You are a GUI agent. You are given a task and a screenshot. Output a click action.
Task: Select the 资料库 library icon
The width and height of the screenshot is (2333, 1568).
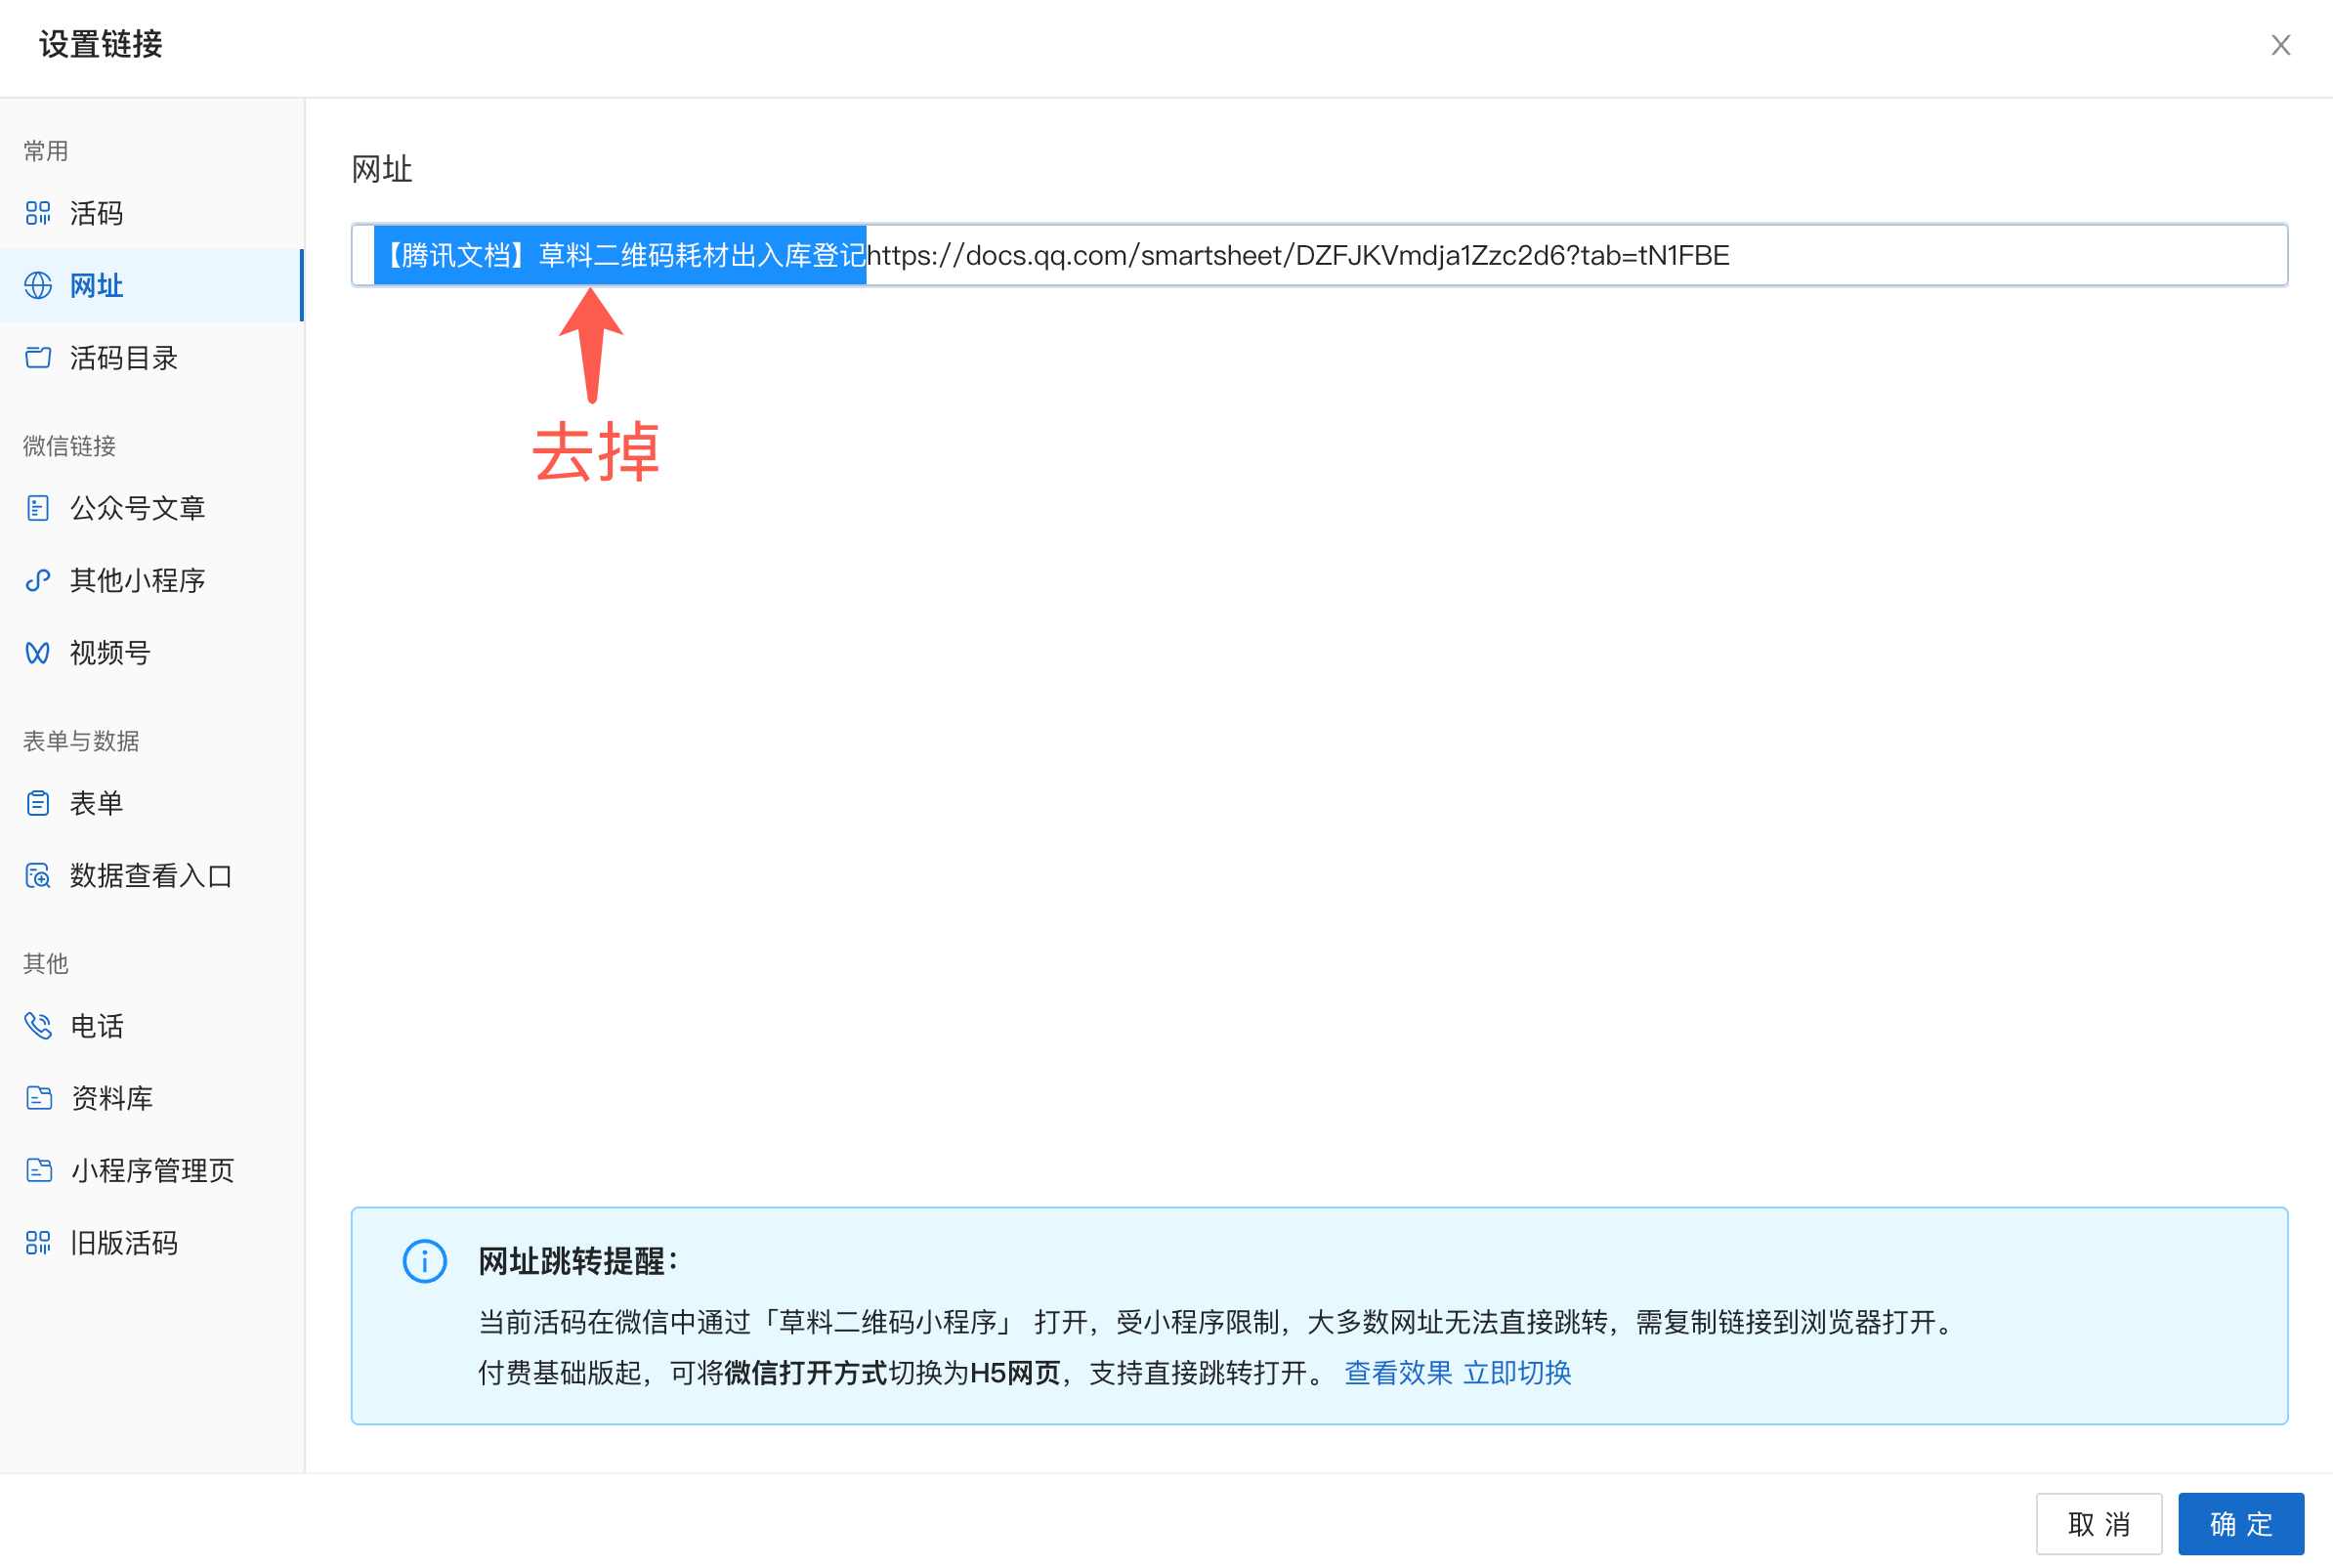[x=38, y=1097]
